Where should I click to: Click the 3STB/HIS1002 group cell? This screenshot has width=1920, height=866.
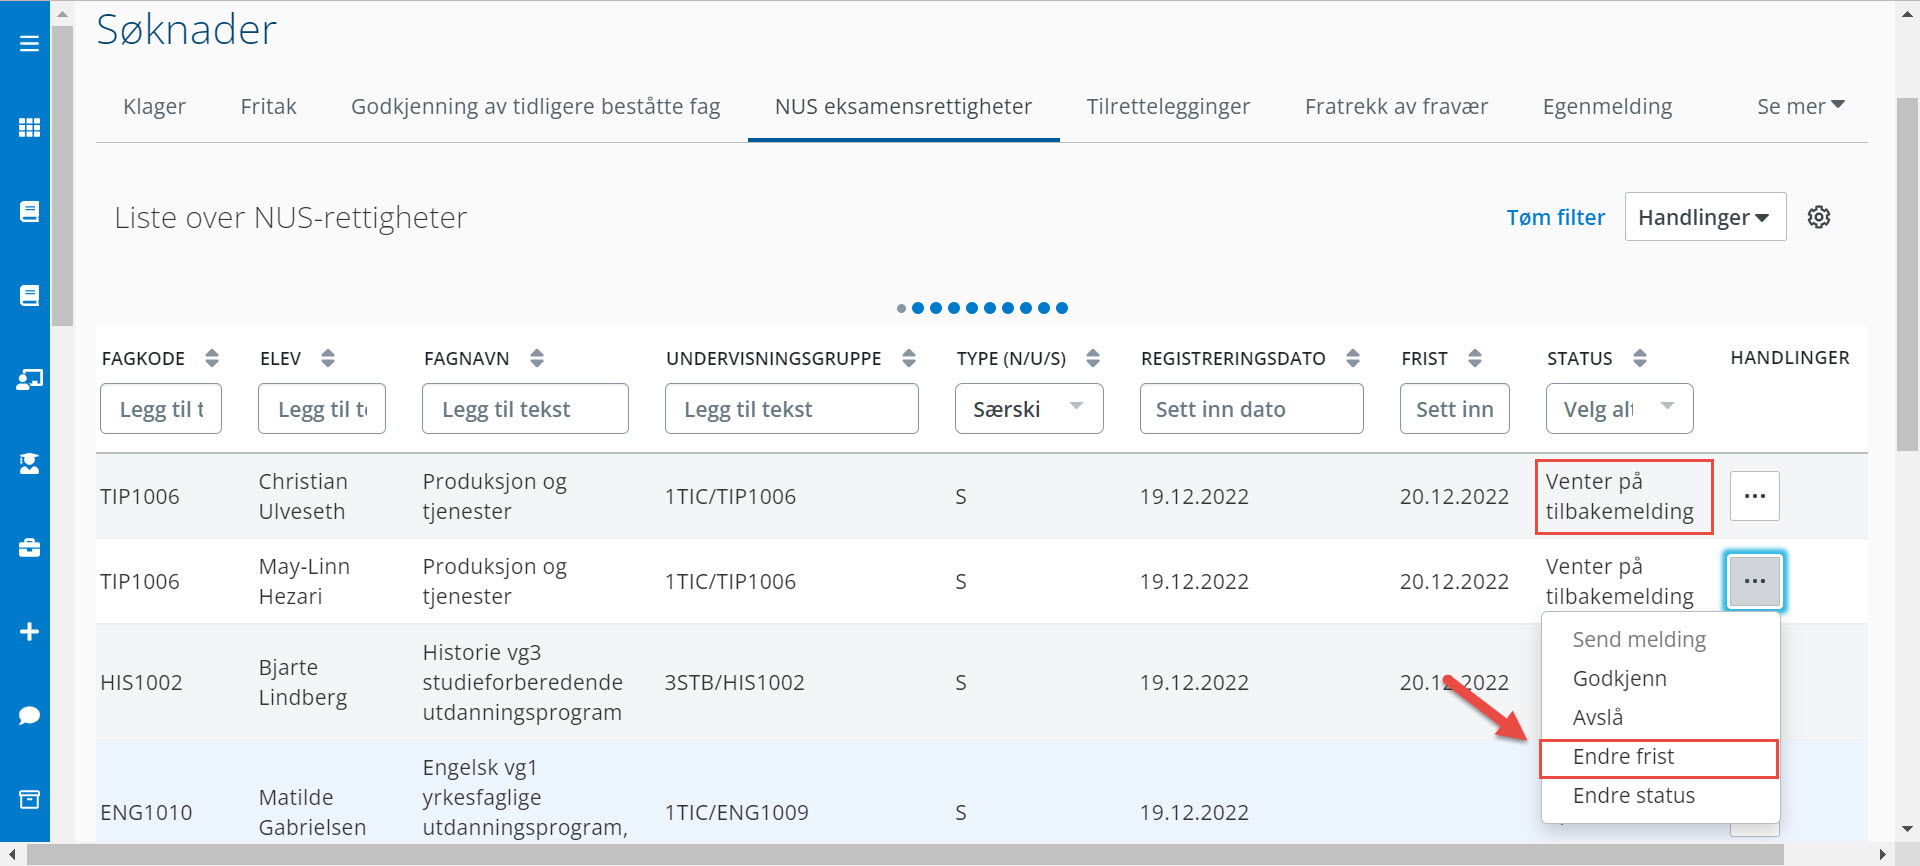[x=735, y=682]
